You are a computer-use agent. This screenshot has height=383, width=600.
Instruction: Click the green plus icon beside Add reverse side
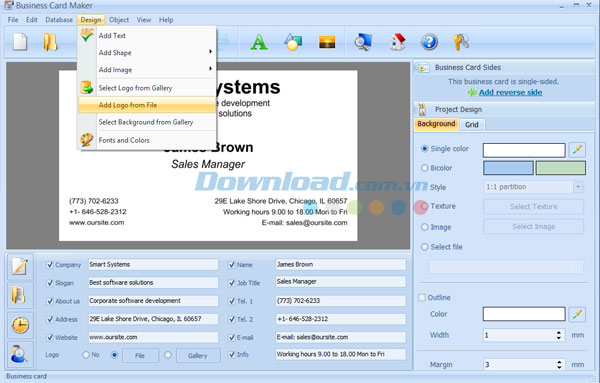[473, 93]
